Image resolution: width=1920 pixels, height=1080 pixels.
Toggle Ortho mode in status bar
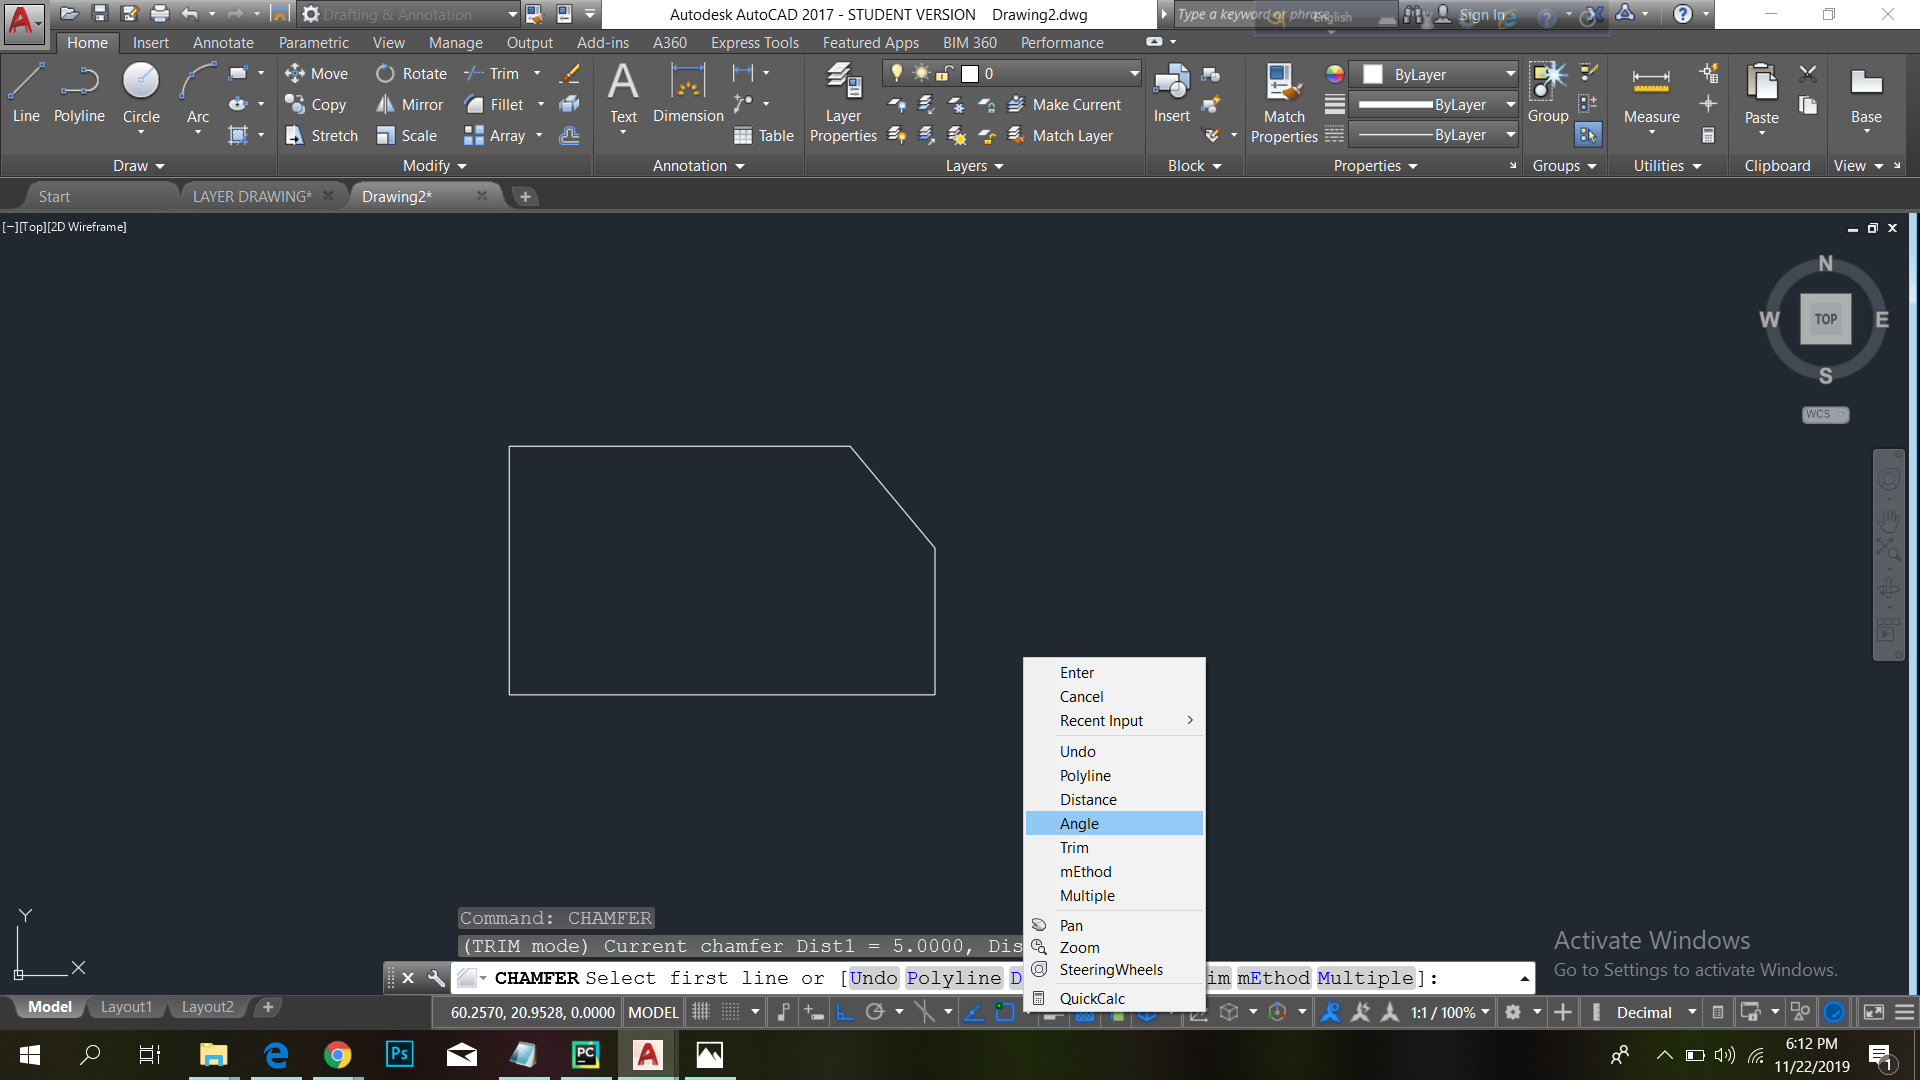click(845, 1012)
